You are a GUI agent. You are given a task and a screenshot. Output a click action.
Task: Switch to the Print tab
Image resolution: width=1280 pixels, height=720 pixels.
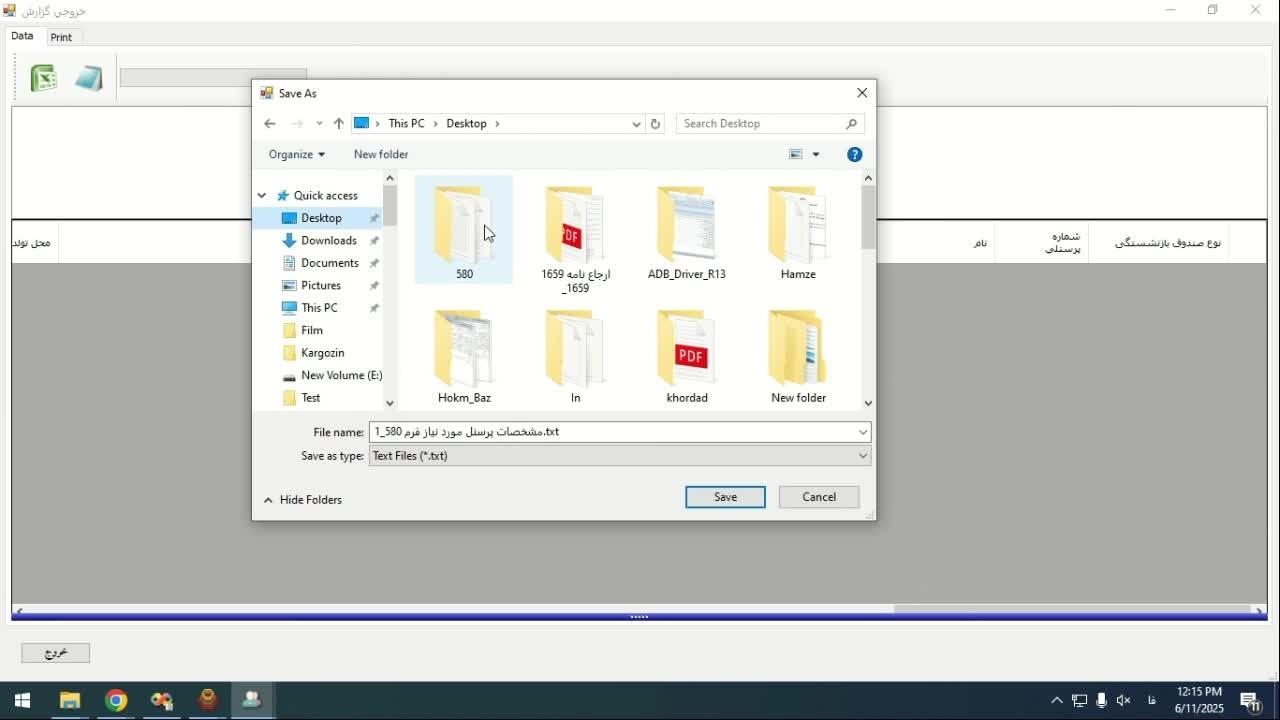[61, 37]
